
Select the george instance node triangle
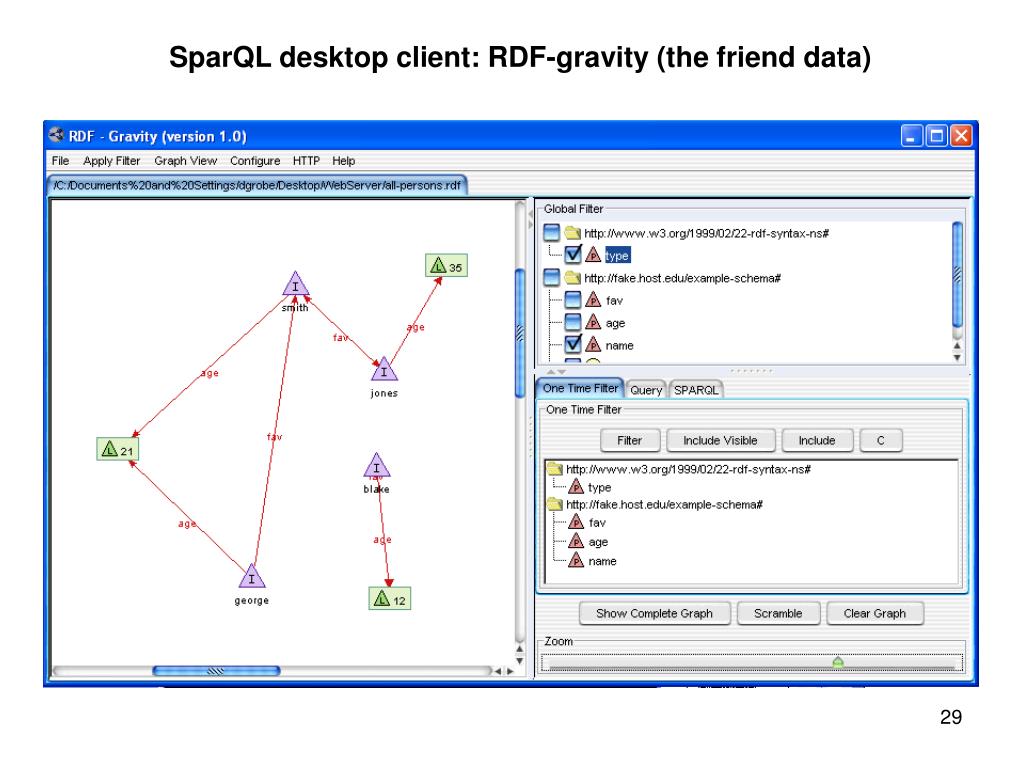tap(251, 577)
